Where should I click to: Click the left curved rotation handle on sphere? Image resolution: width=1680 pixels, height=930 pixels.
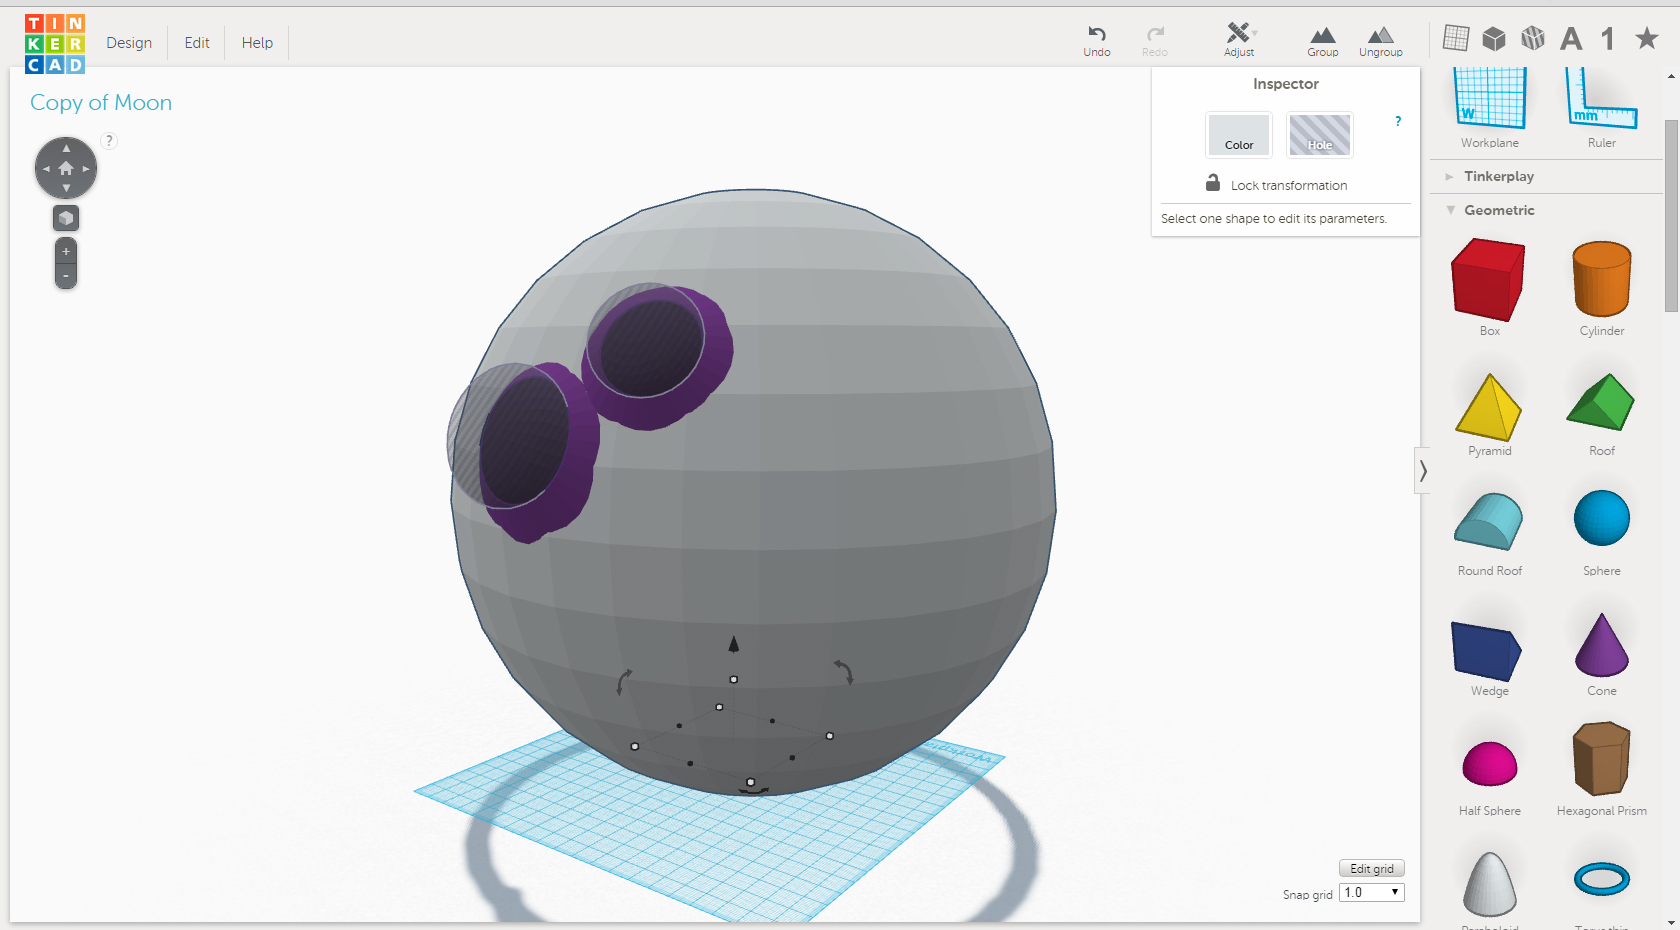click(623, 682)
